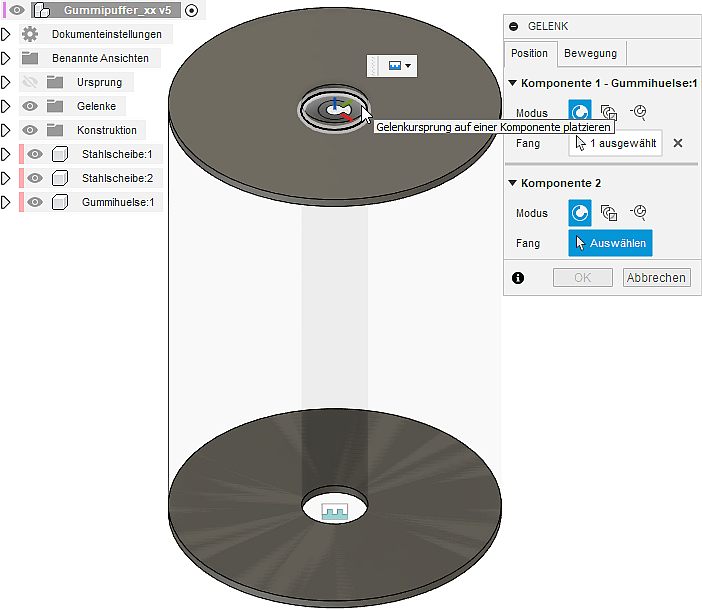Choose 'between two faces' mode for Komponente 1
This screenshot has width=702, height=610.
click(609, 113)
